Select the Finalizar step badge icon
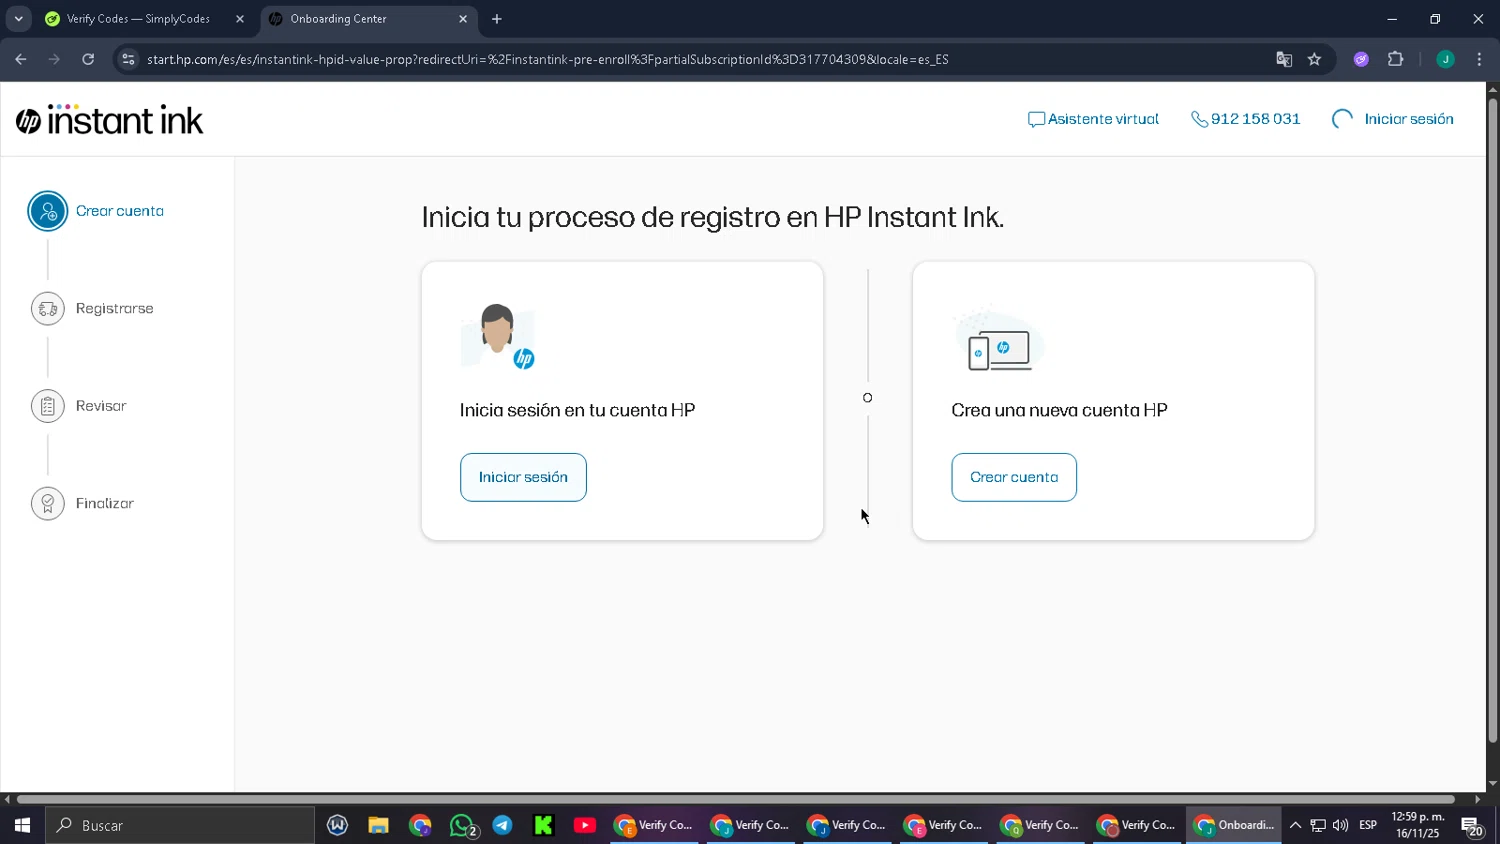This screenshot has height=844, width=1500. pyautogui.click(x=48, y=503)
